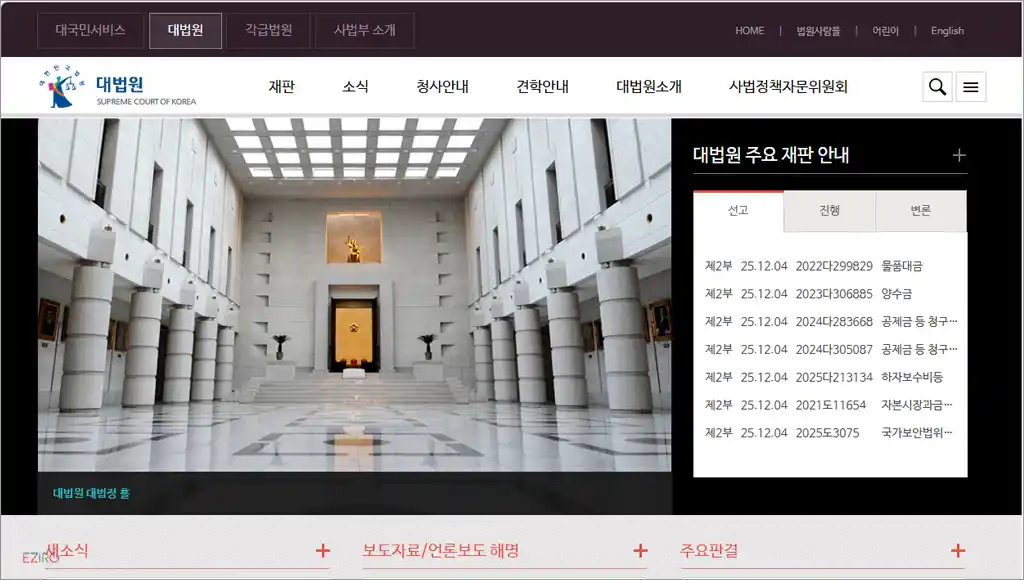Screen dimensions: 1024x580
Task: Open the site search with the magnifier icon
Action: click(937, 86)
